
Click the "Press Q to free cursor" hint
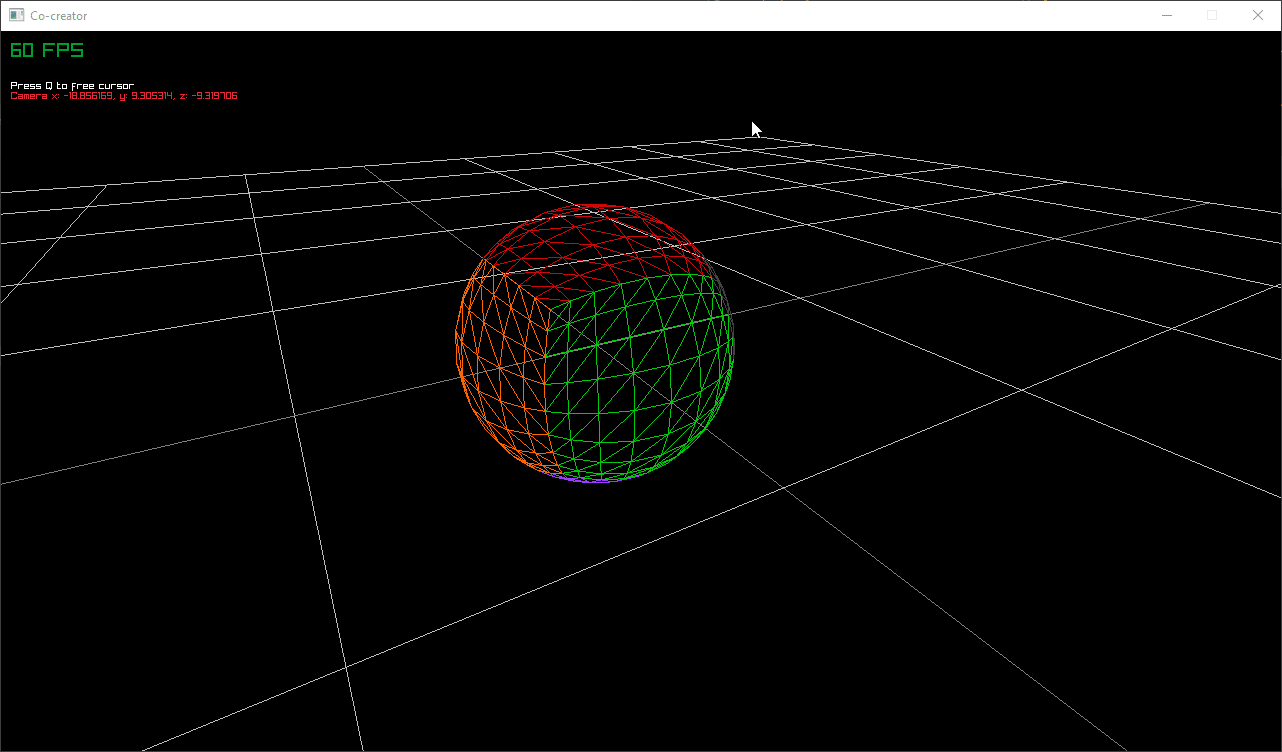(72, 86)
